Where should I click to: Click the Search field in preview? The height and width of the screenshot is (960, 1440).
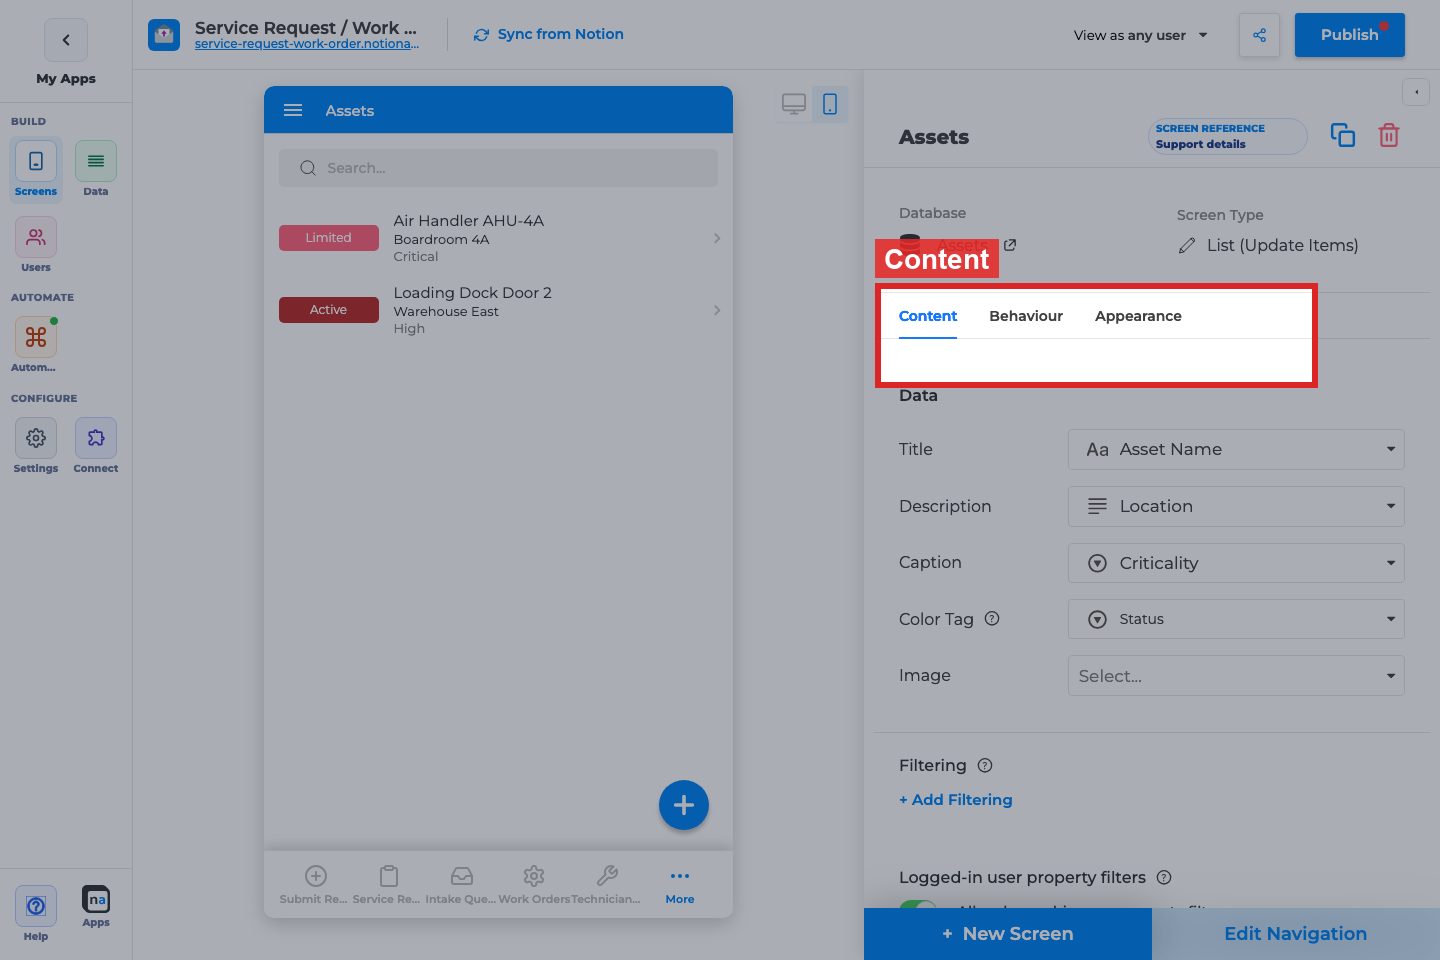pos(498,168)
